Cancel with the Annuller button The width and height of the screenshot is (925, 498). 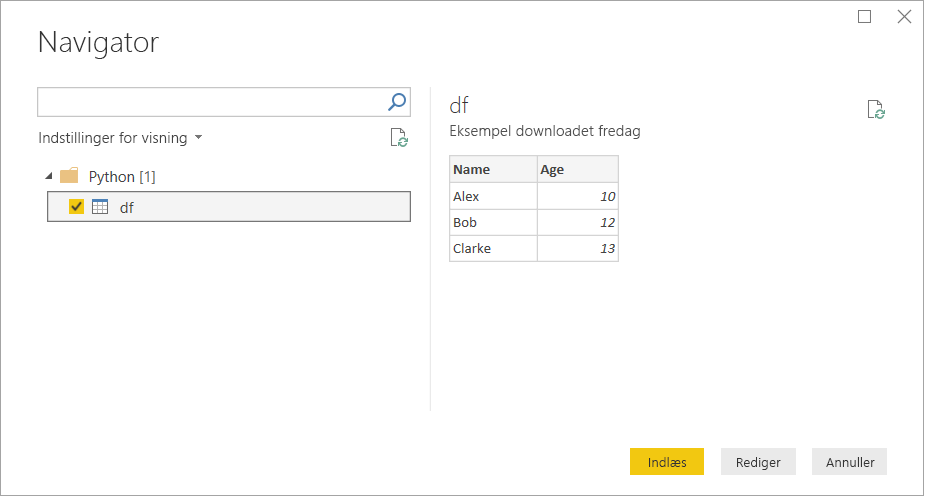(x=849, y=462)
